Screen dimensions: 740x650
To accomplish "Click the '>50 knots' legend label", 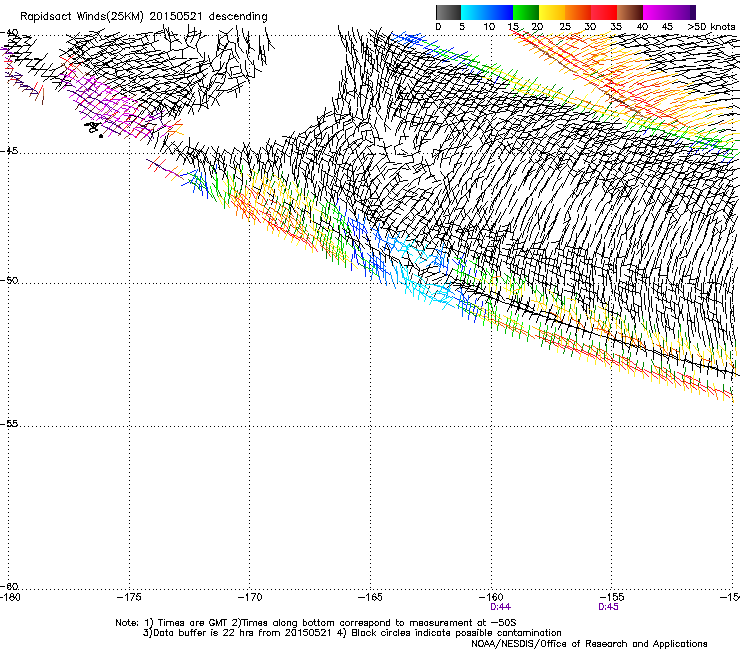I will coord(711,26).
